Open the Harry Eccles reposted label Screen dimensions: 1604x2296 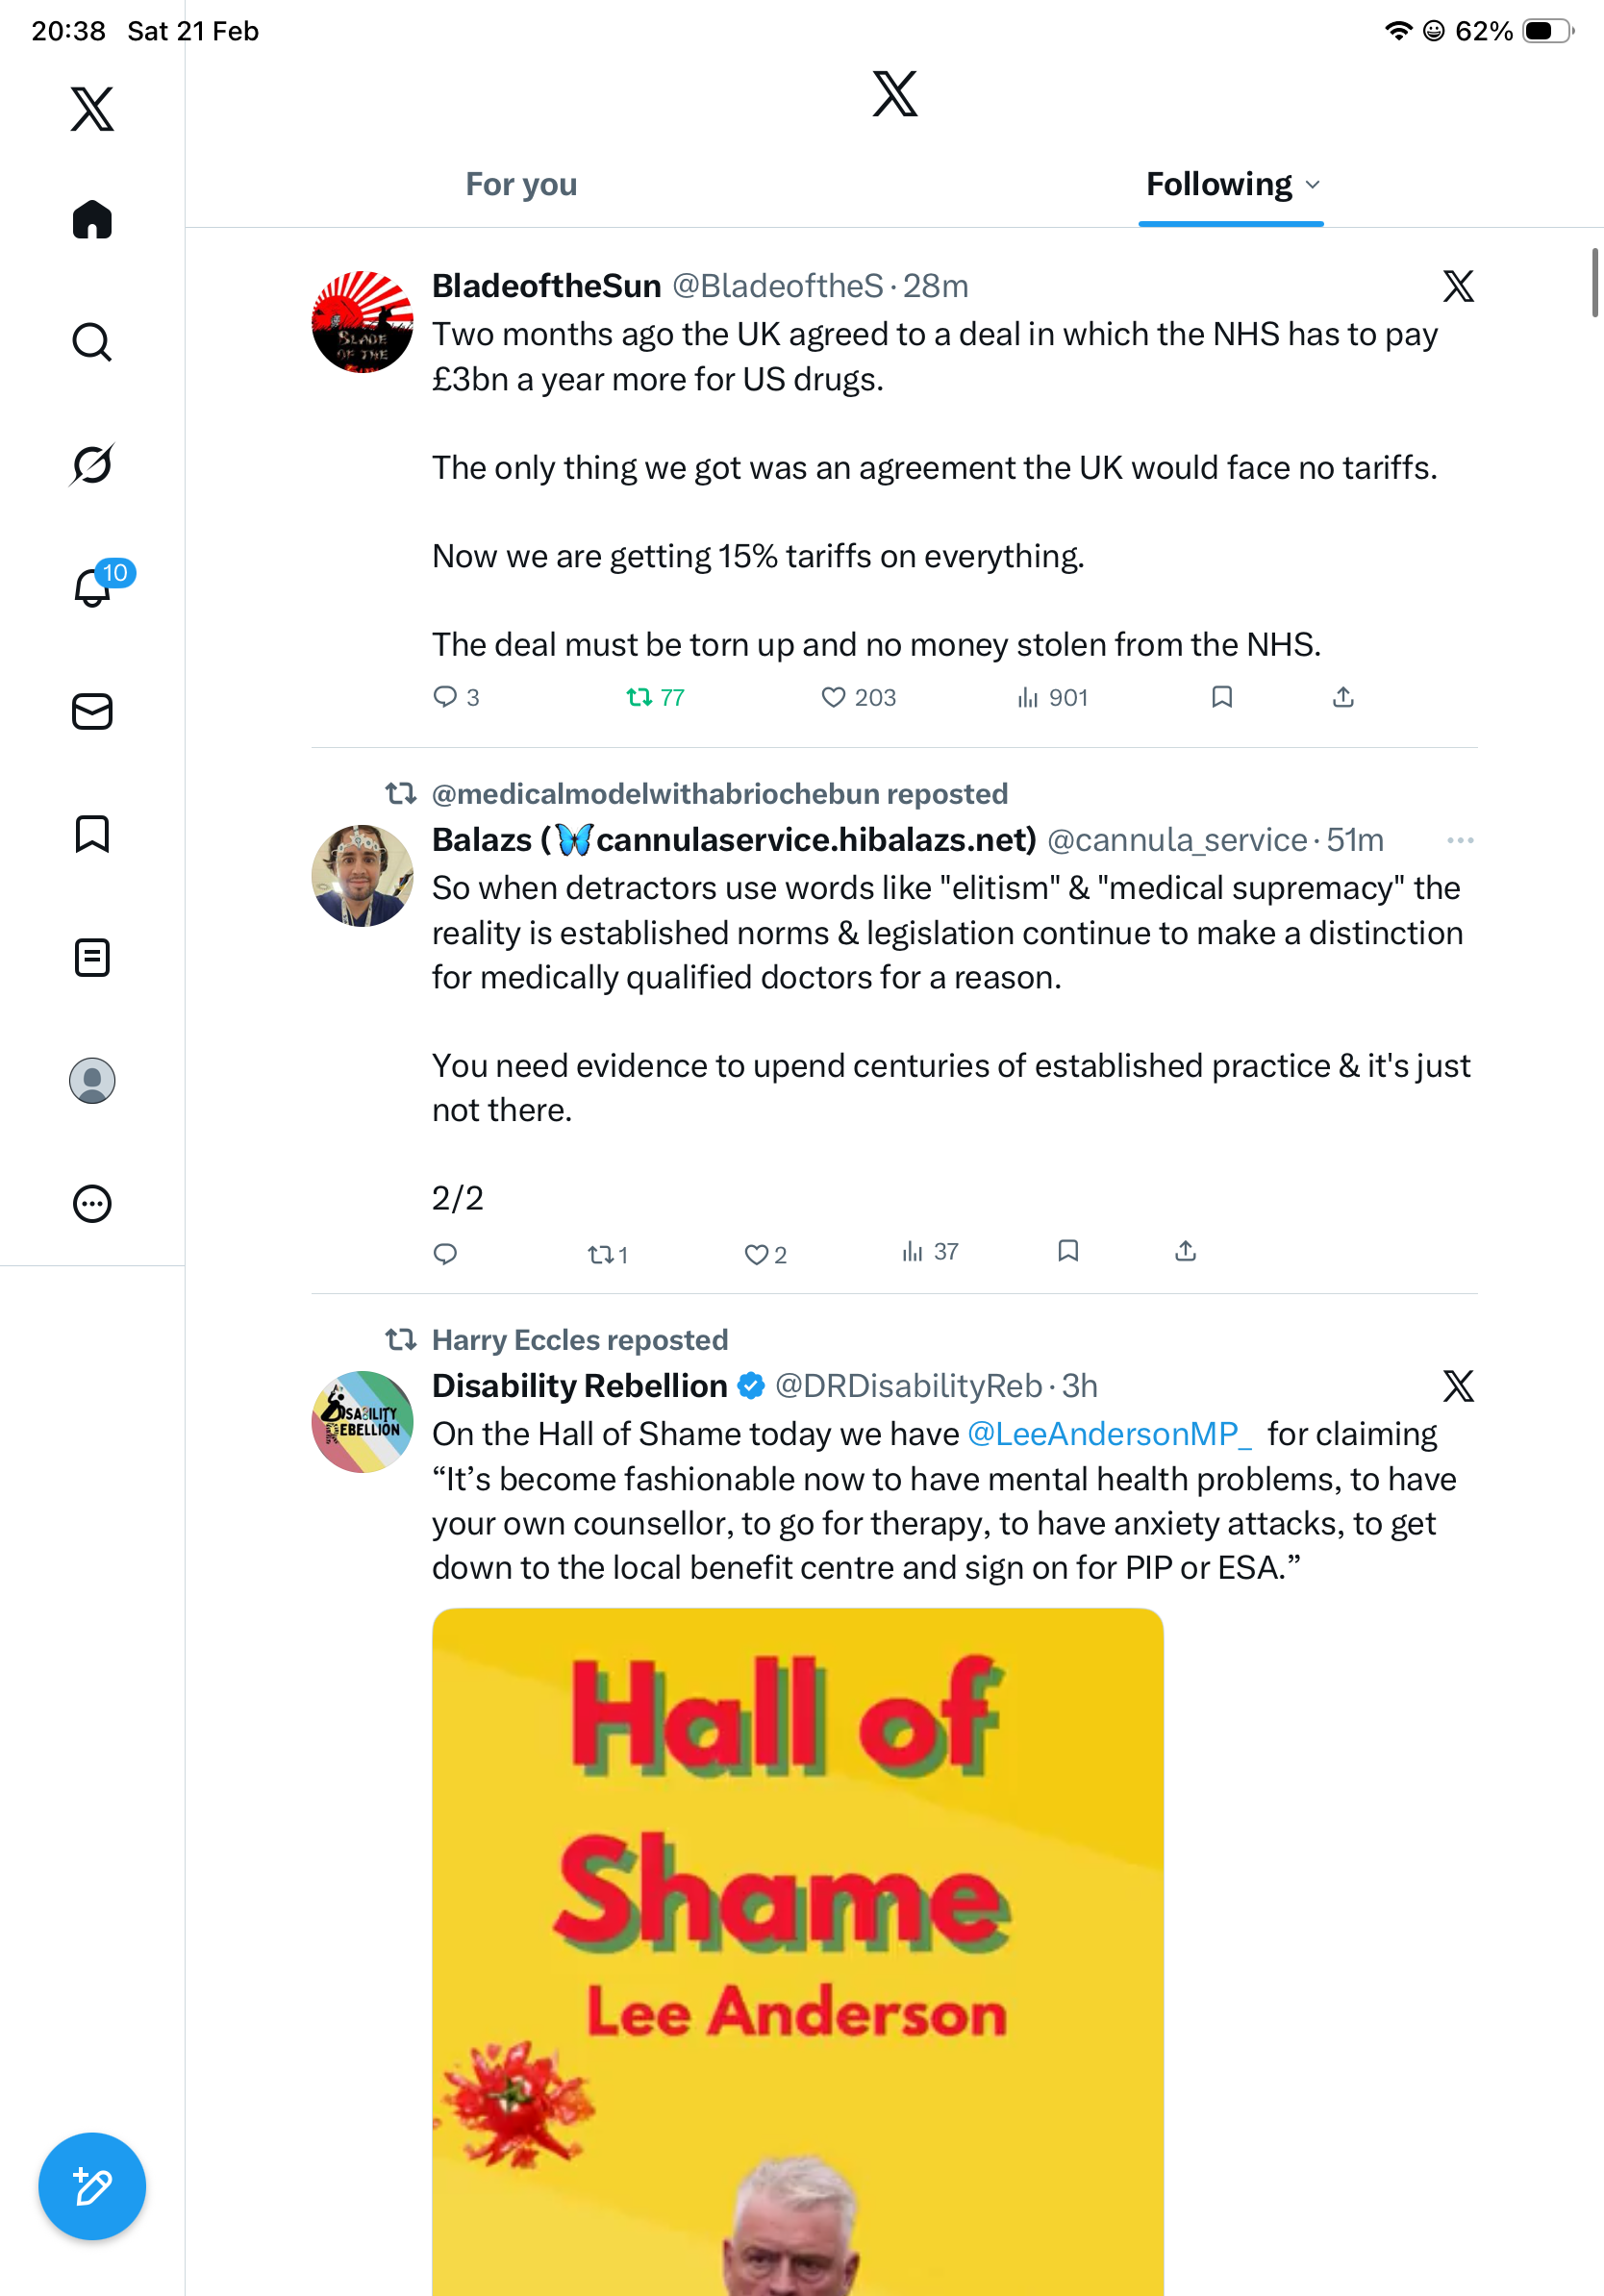pos(580,1339)
